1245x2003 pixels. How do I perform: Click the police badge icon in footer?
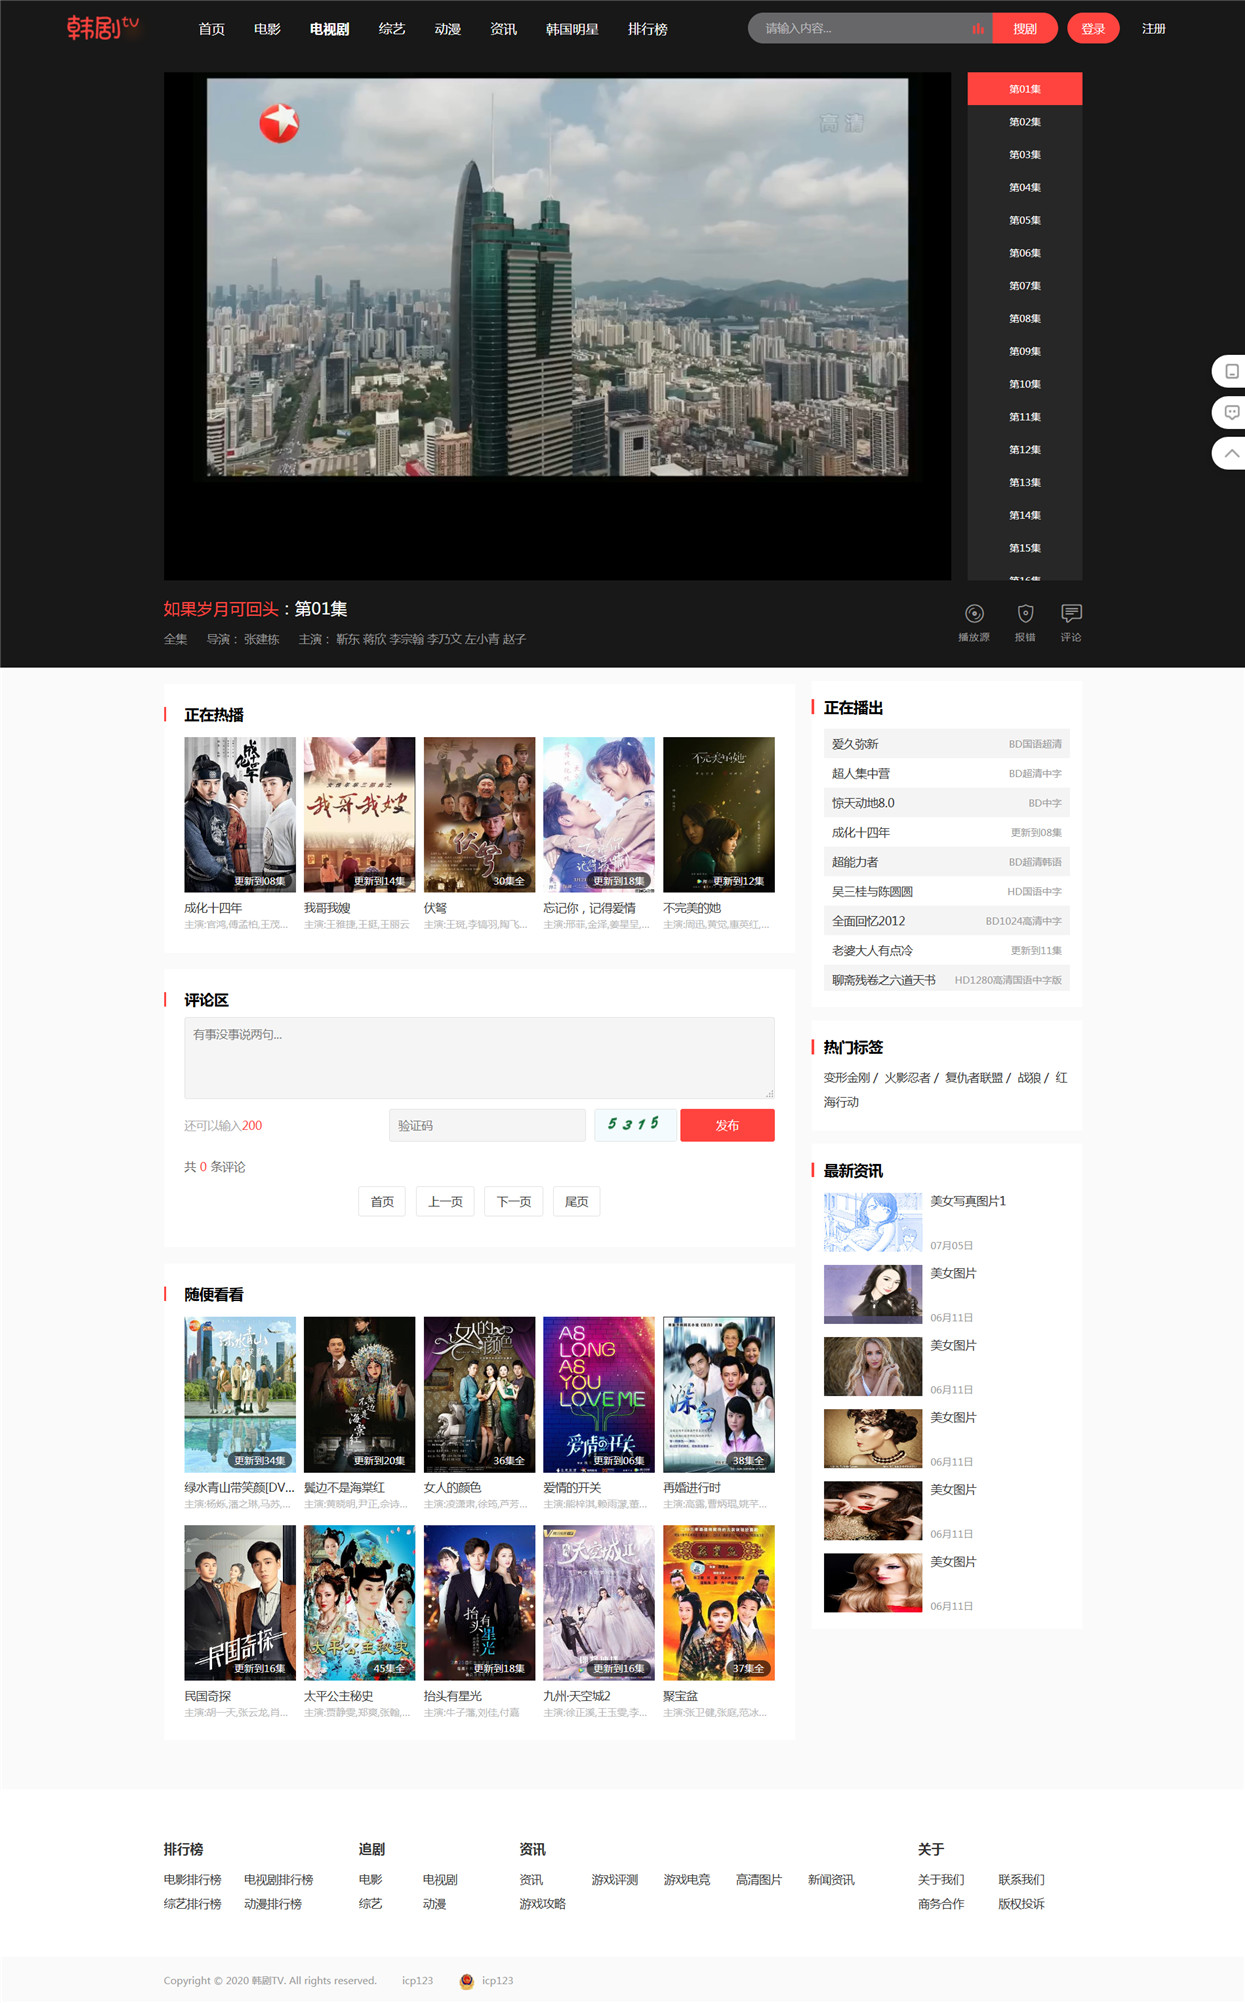pos(466,1981)
